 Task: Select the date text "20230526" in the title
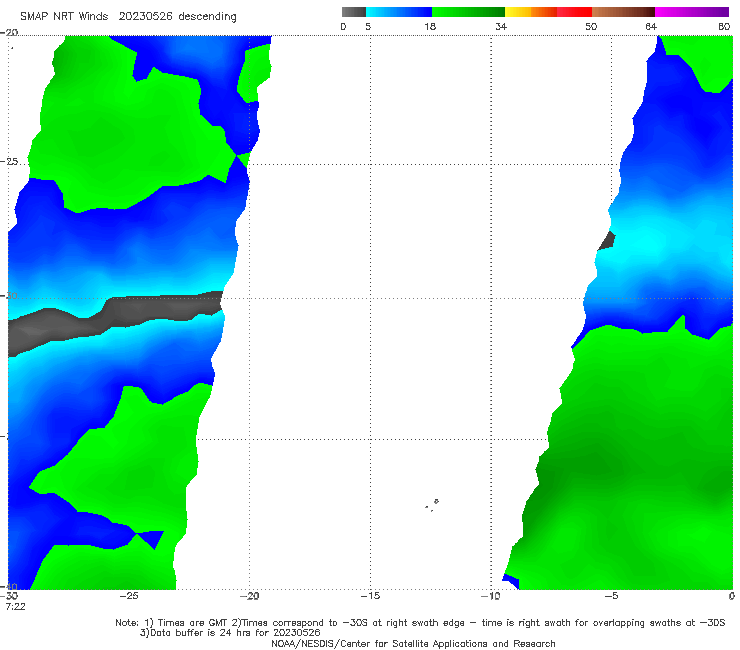click(x=145, y=16)
